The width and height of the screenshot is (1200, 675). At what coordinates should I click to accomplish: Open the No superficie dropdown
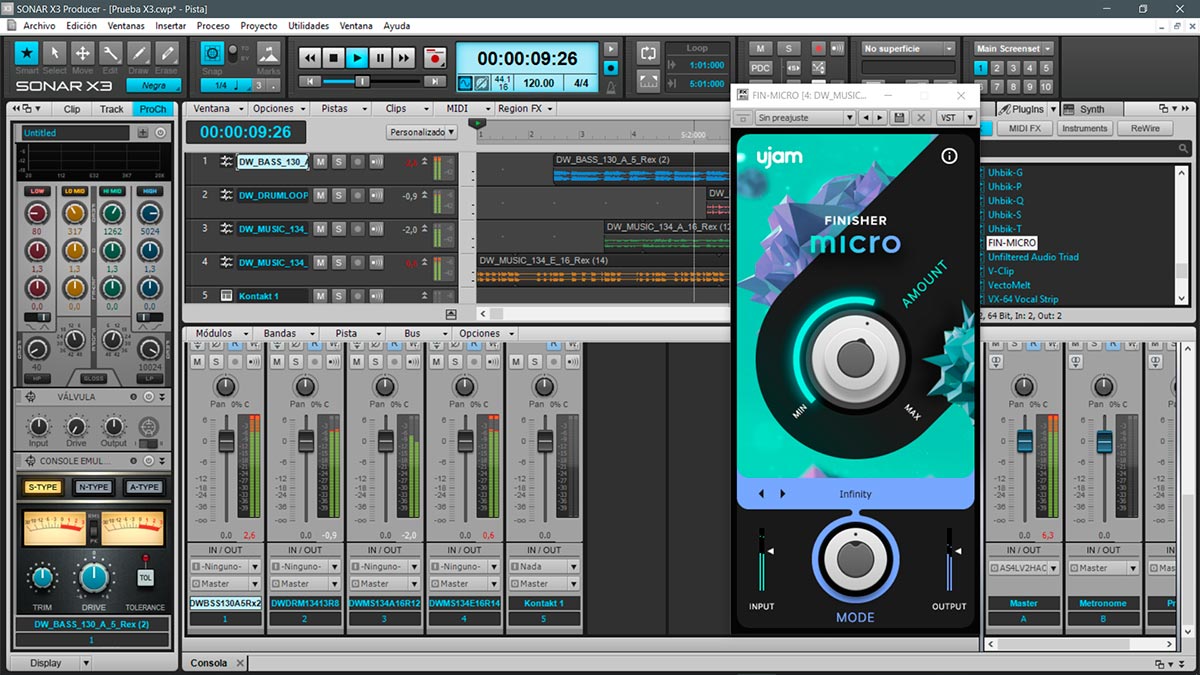tap(908, 48)
